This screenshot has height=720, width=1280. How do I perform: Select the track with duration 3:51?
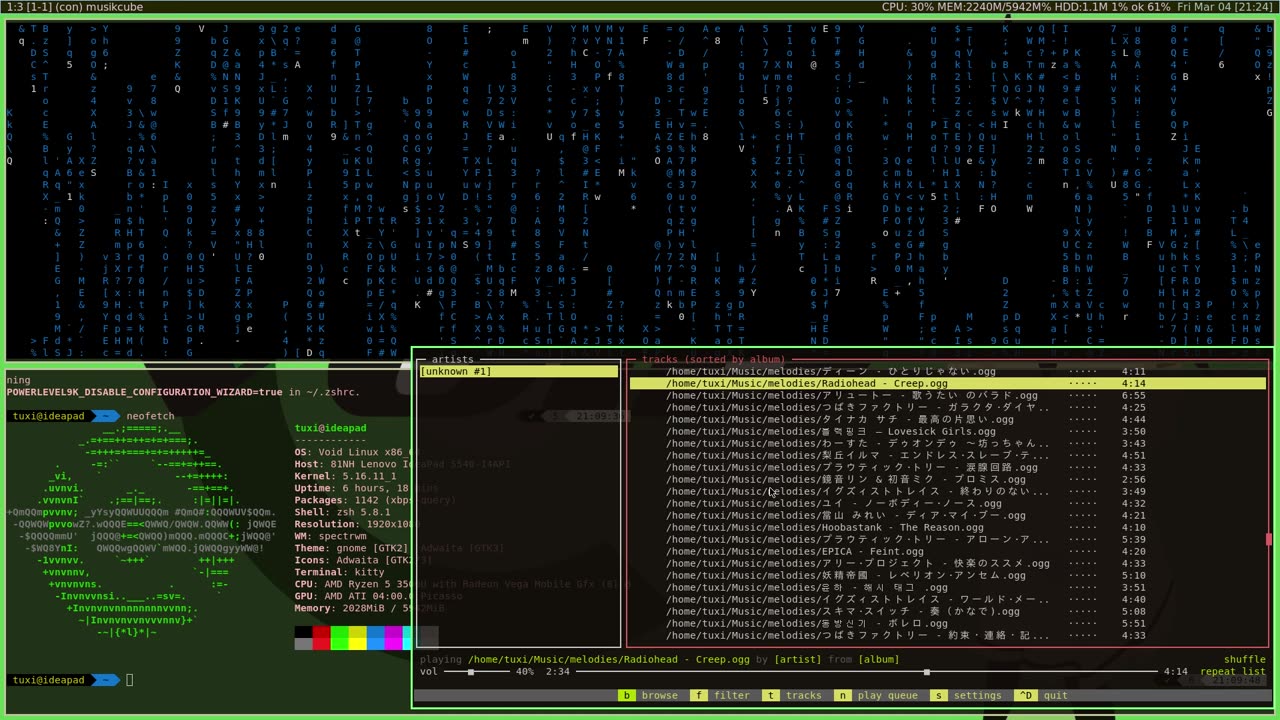tap(948, 588)
